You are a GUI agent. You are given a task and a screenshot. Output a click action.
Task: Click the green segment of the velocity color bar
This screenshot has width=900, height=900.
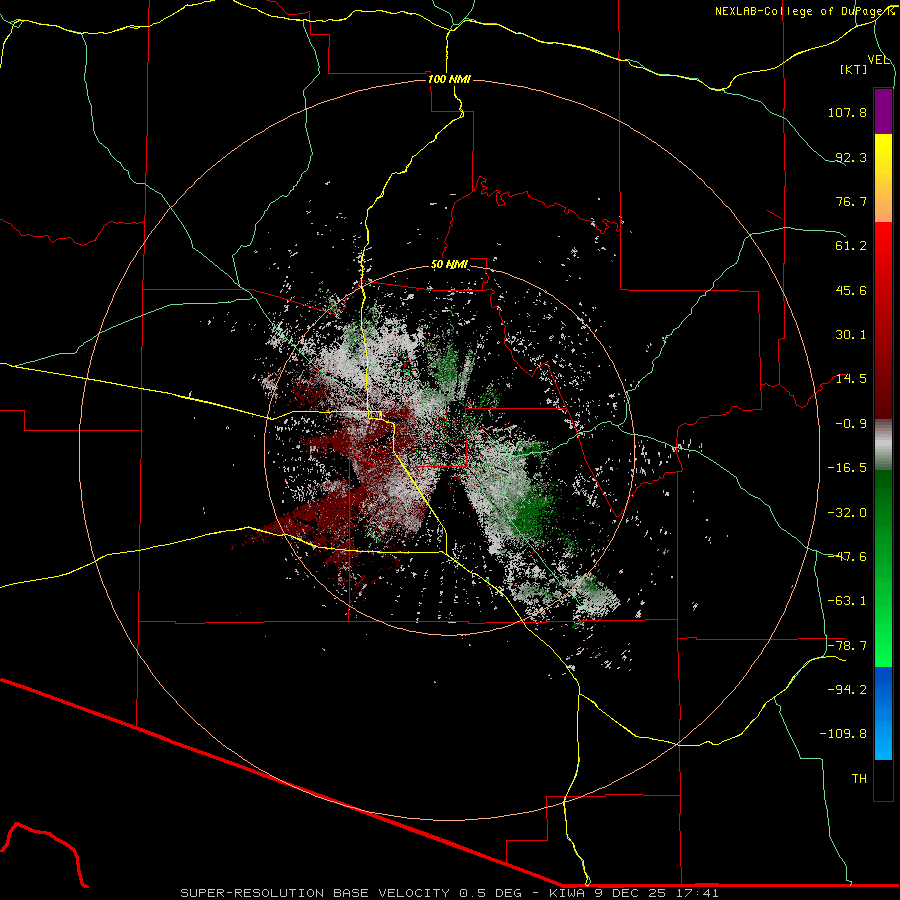pyautogui.click(x=883, y=568)
